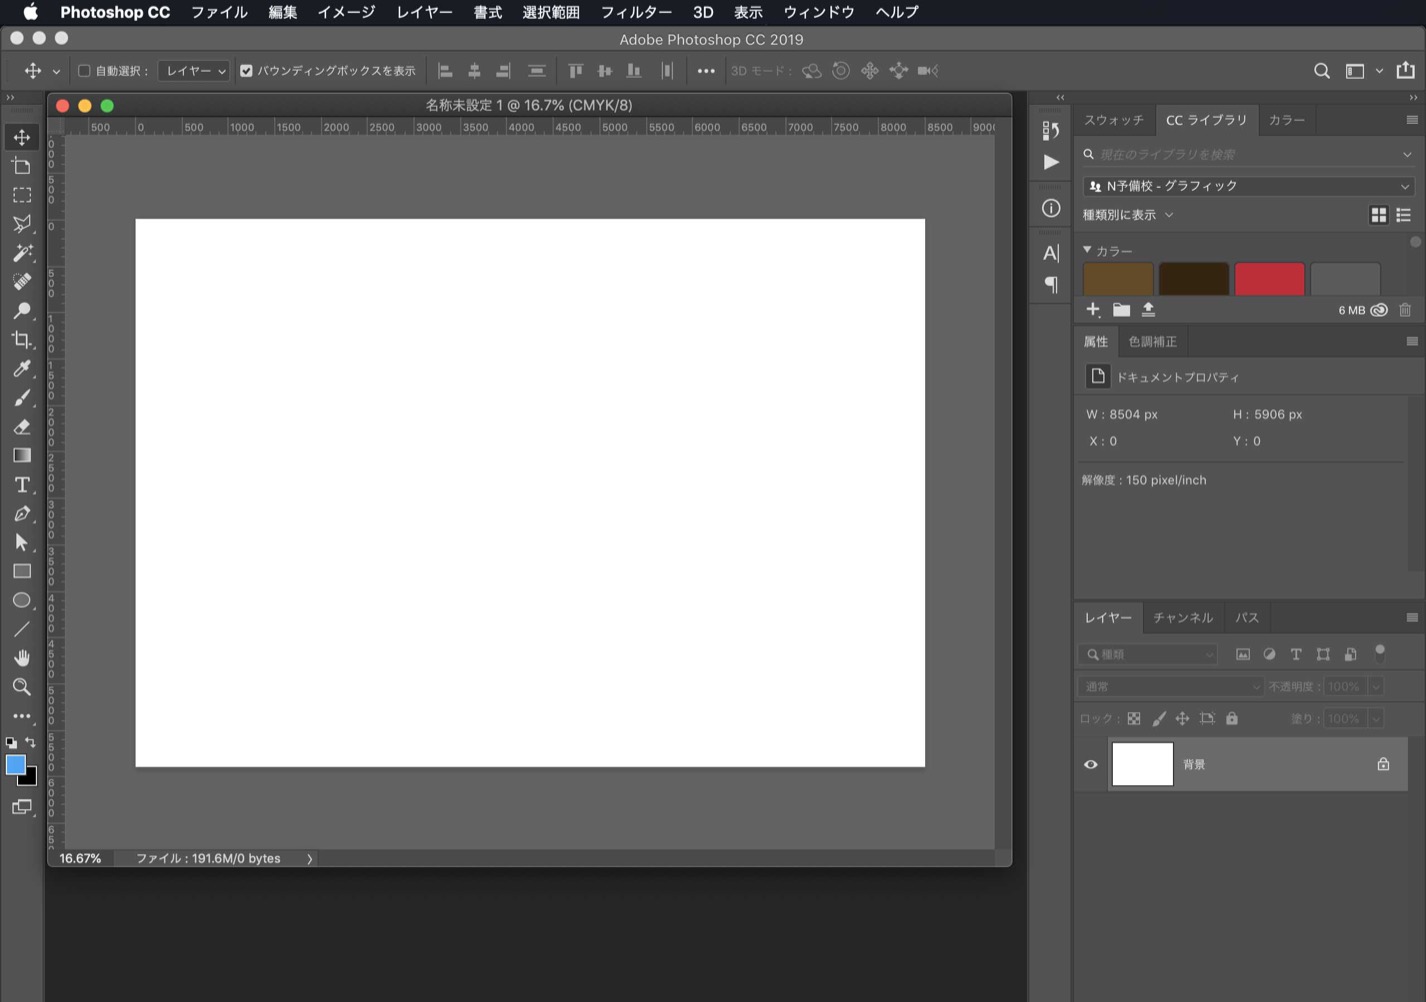The width and height of the screenshot is (1426, 1002).
Task: Choose the Gradient tool
Action: [x=22, y=456]
